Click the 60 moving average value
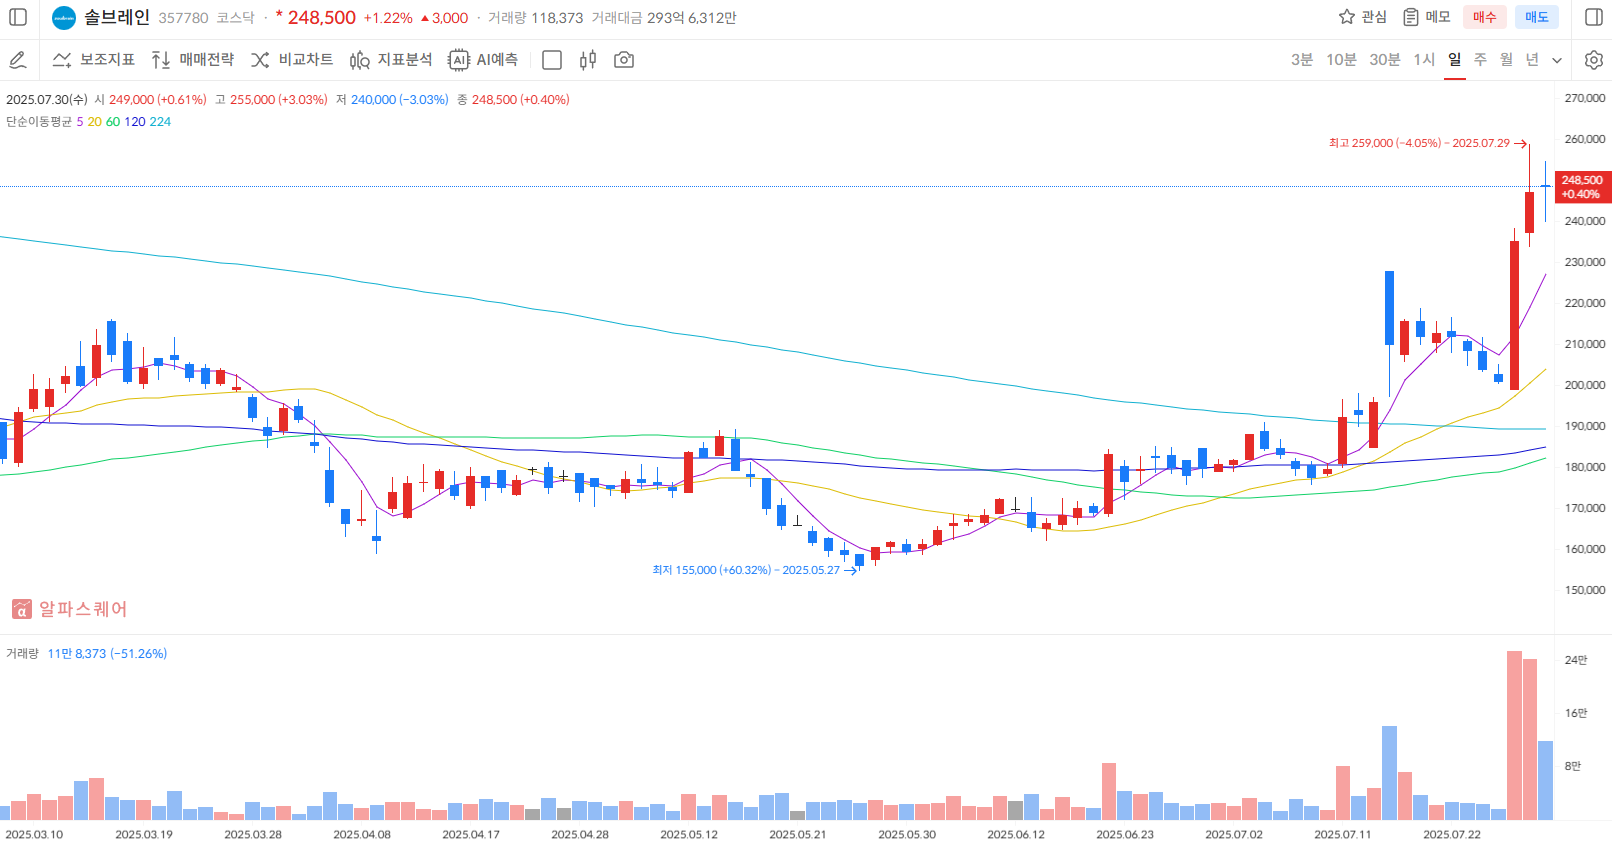Viewport: 1612px width, 842px height. coord(113,121)
